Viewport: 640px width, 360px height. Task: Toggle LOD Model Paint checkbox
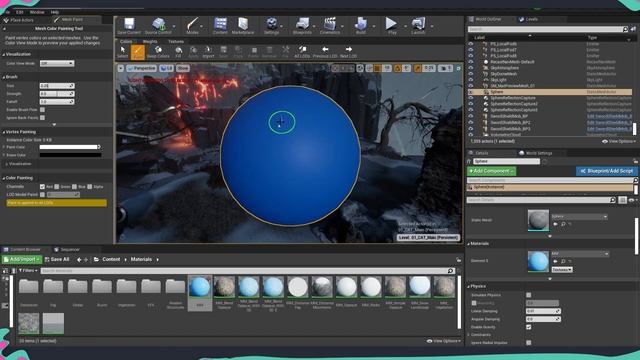[42, 195]
